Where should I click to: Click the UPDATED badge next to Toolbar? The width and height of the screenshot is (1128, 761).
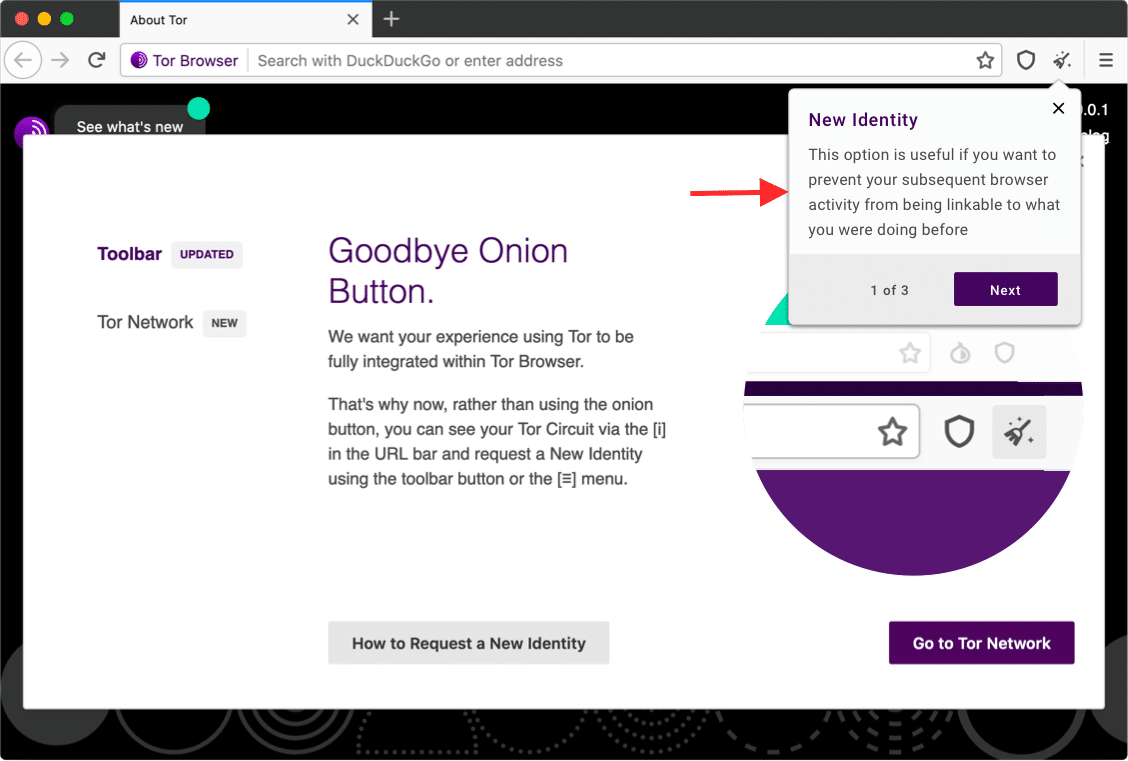click(x=206, y=254)
